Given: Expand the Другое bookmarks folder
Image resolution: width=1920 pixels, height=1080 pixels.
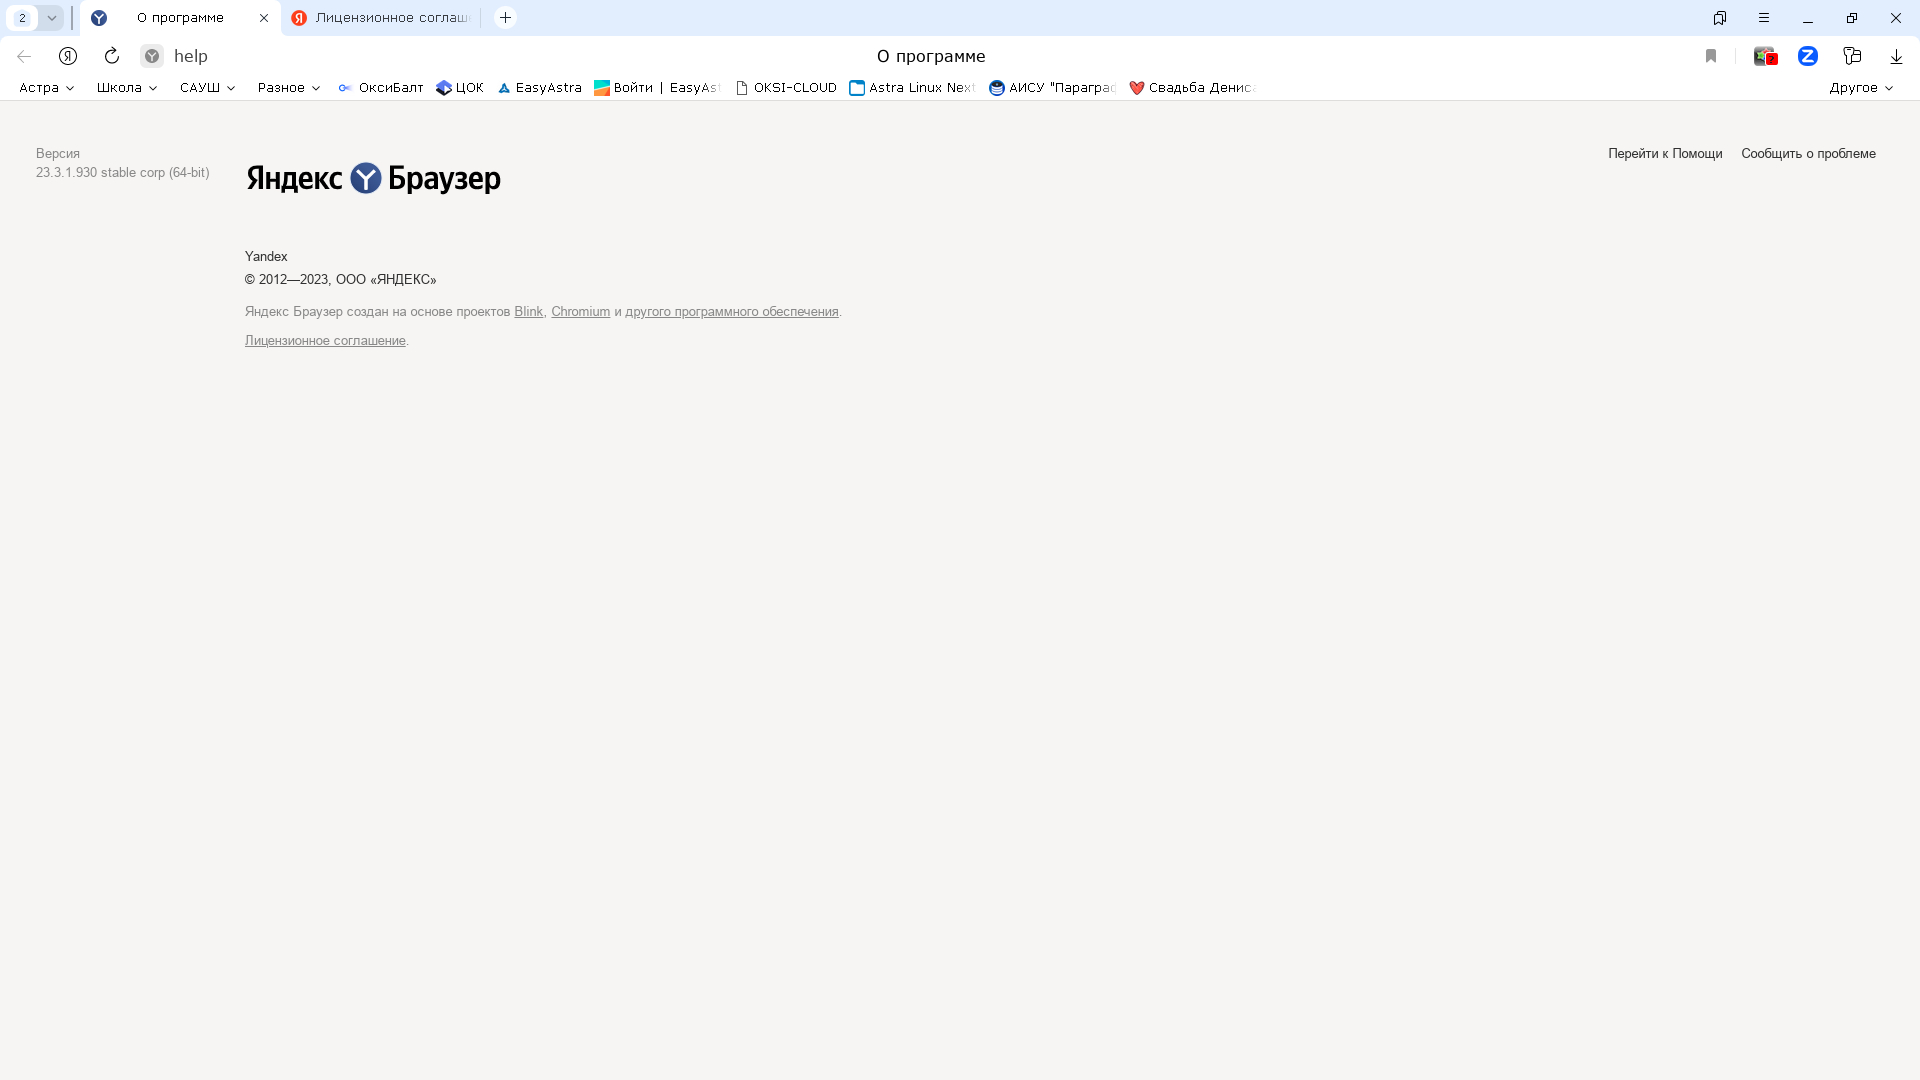Looking at the screenshot, I should [x=1861, y=88].
